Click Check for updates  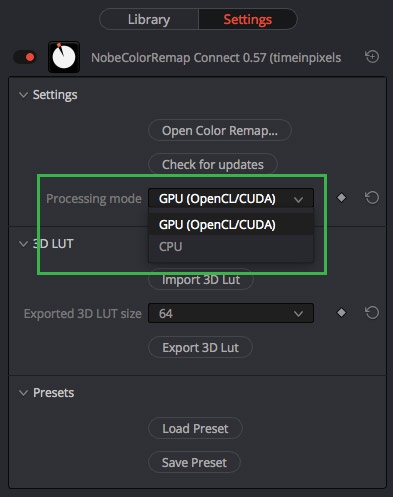[x=213, y=164]
